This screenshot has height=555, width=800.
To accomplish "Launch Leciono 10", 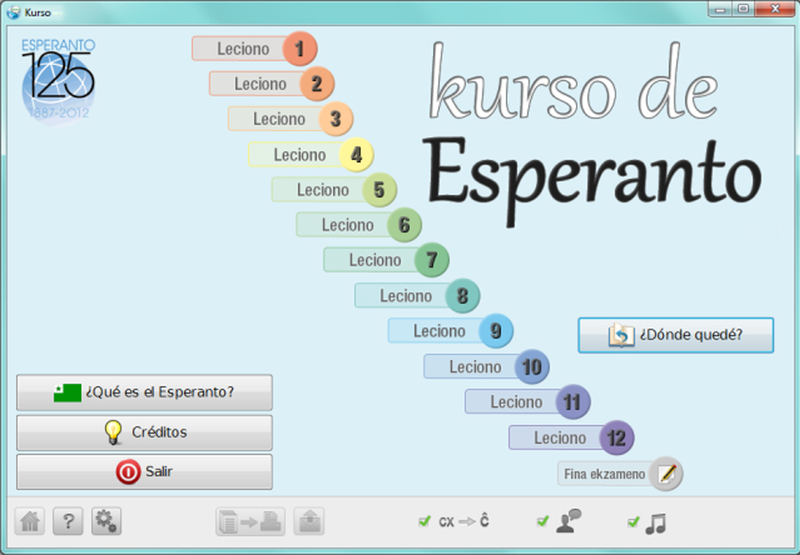I will coord(486,367).
